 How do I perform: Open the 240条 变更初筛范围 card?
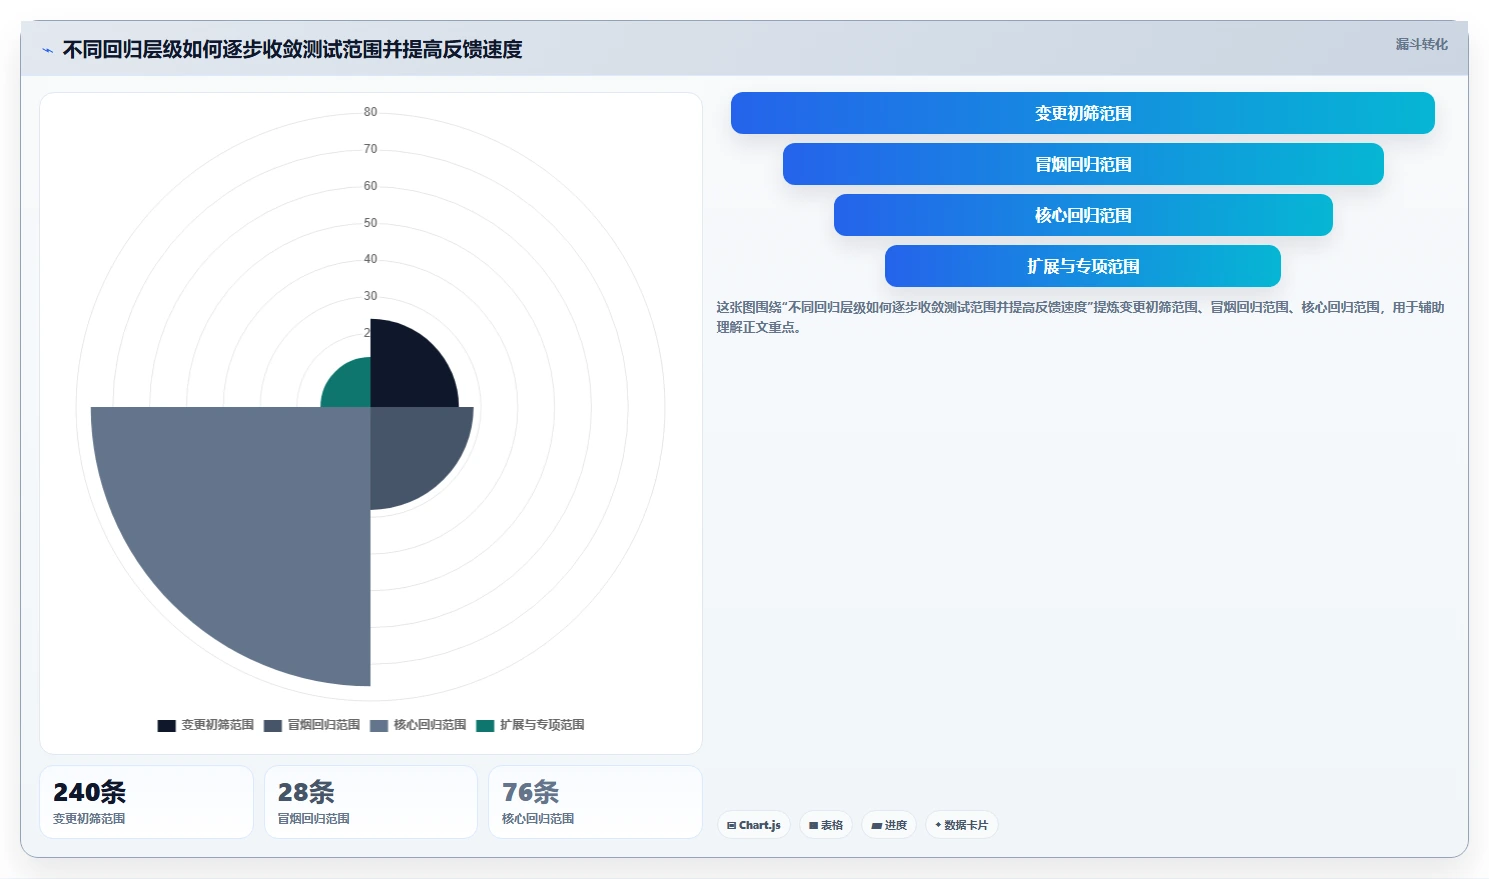[146, 802]
